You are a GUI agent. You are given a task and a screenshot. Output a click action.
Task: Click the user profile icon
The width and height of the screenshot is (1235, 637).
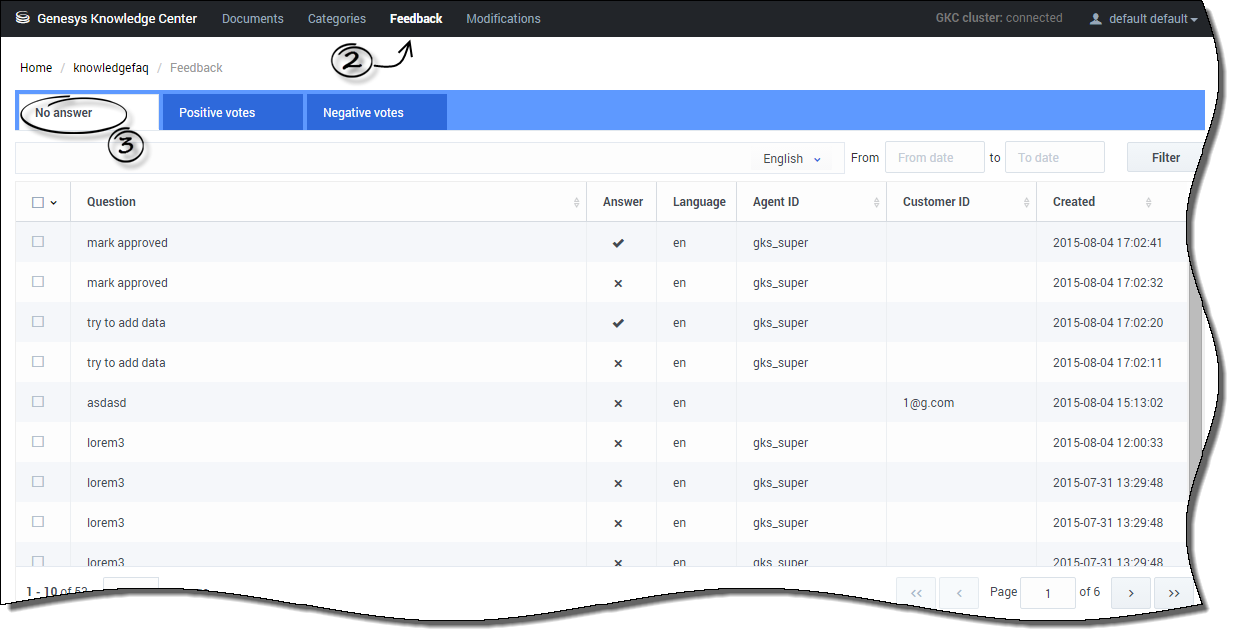pos(1095,19)
